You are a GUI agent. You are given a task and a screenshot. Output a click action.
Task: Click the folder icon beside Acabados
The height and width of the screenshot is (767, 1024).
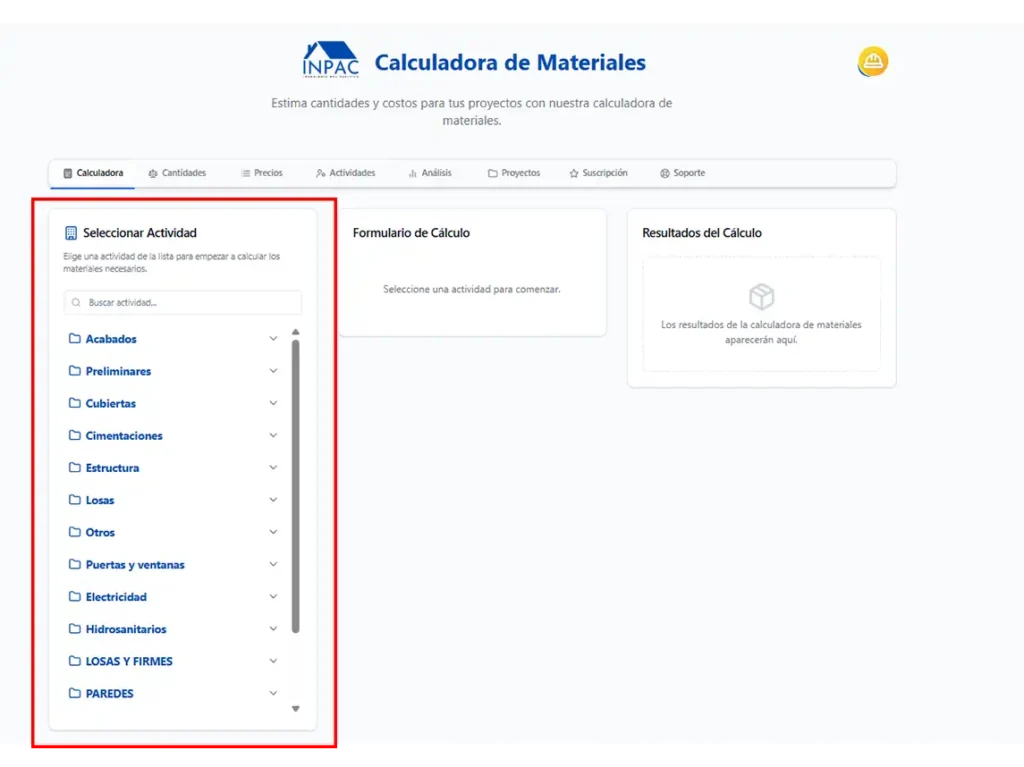point(76,338)
